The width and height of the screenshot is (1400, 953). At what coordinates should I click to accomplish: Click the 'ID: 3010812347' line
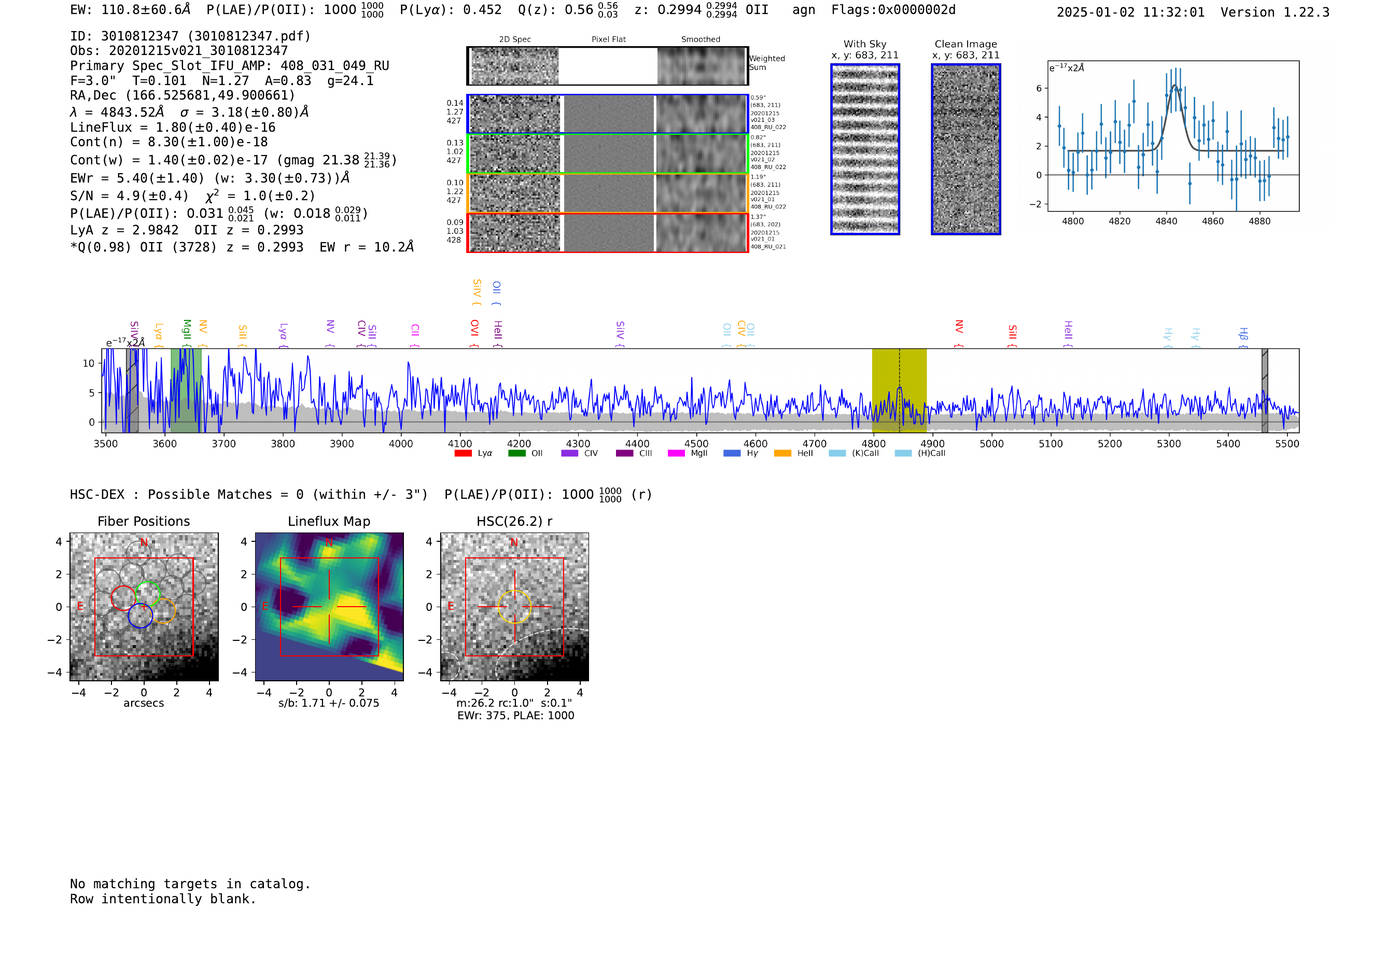point(190,36)
